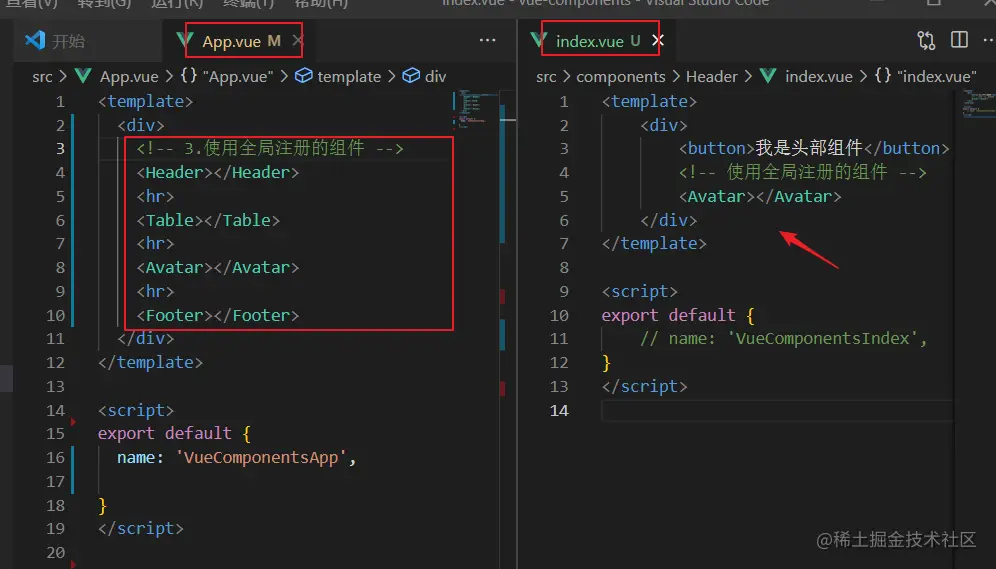This screenshot has height=569, width=996.
Task: Click <button>我是头部组件</button> in index.vue
Action: (814, 149)
